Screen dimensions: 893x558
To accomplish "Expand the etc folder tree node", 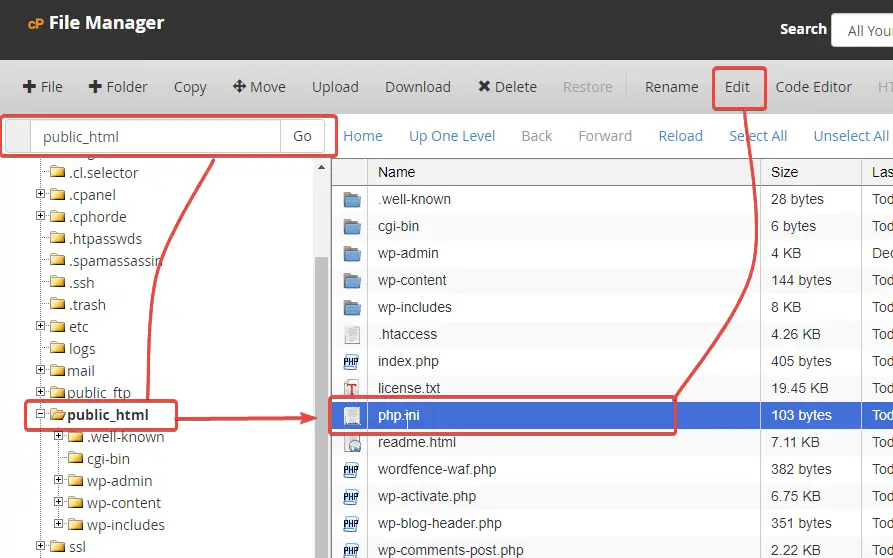I will tap(41, 326).
